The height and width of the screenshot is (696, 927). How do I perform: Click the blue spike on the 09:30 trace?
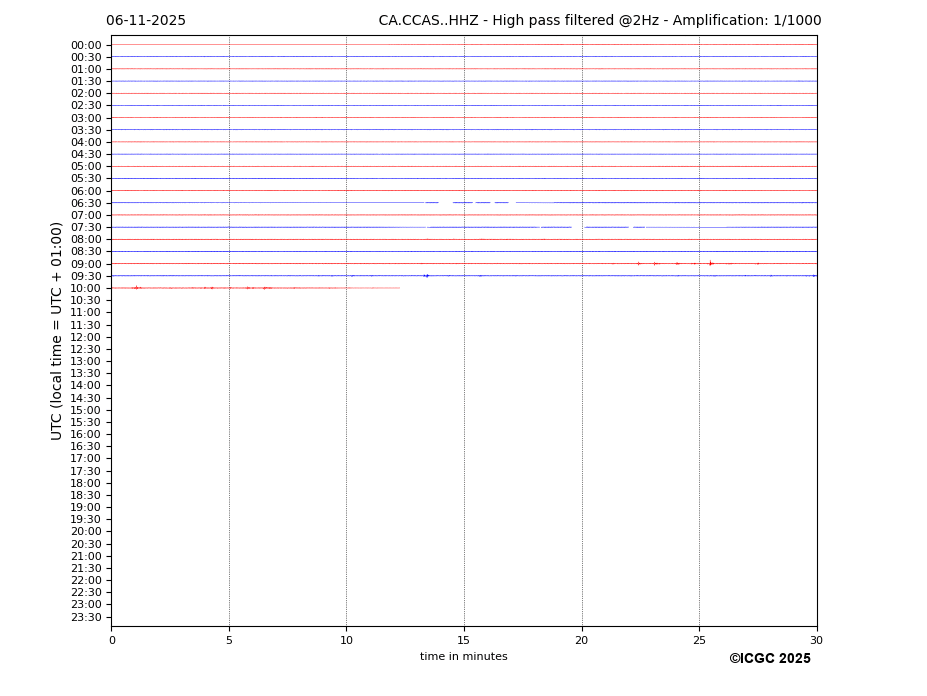426,276
